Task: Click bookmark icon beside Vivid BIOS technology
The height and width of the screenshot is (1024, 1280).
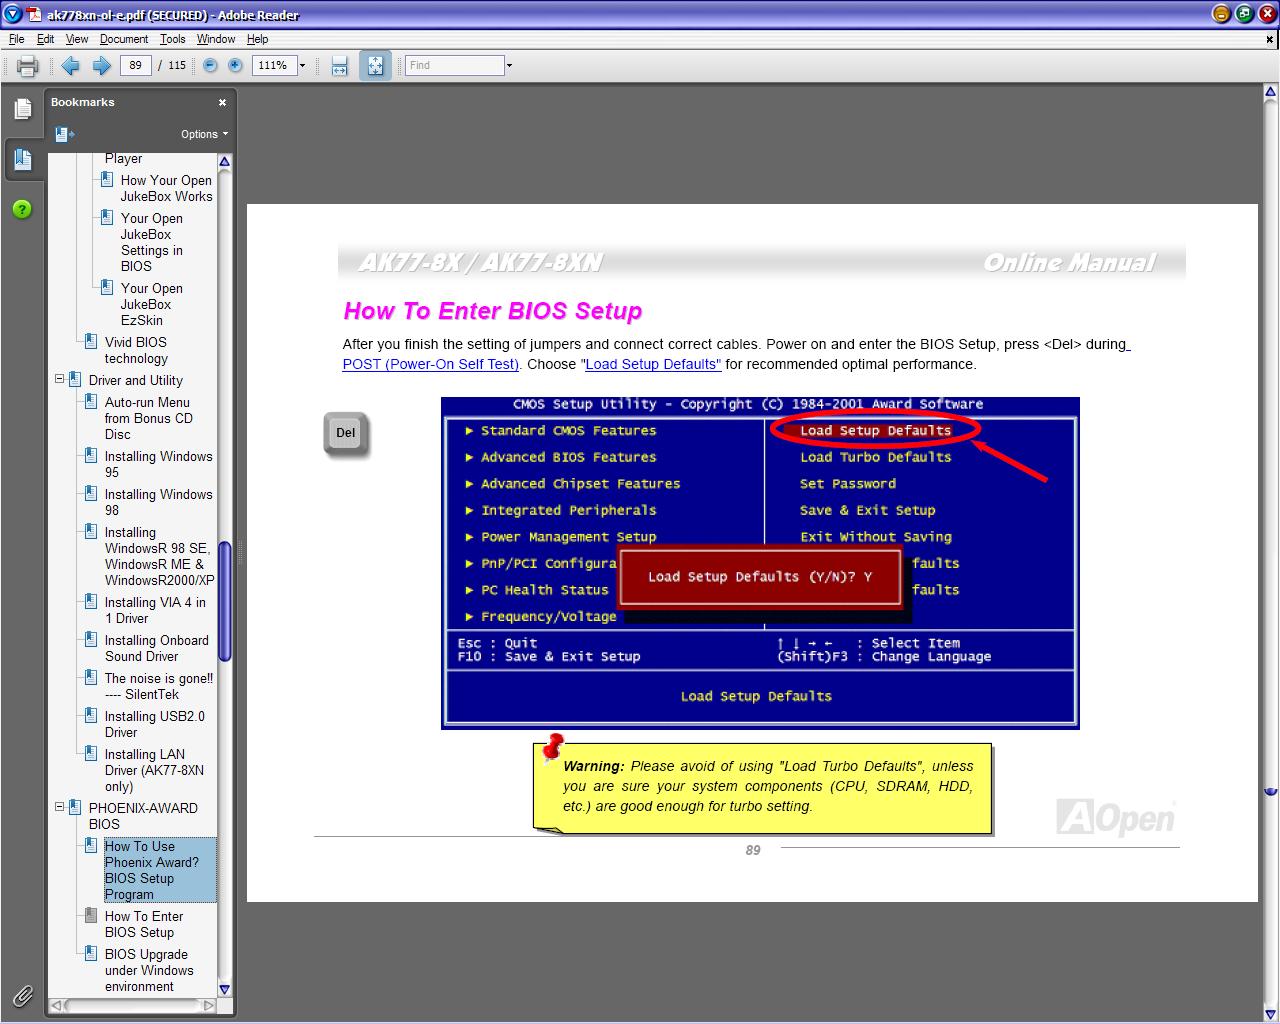Action: click(91, 342)
